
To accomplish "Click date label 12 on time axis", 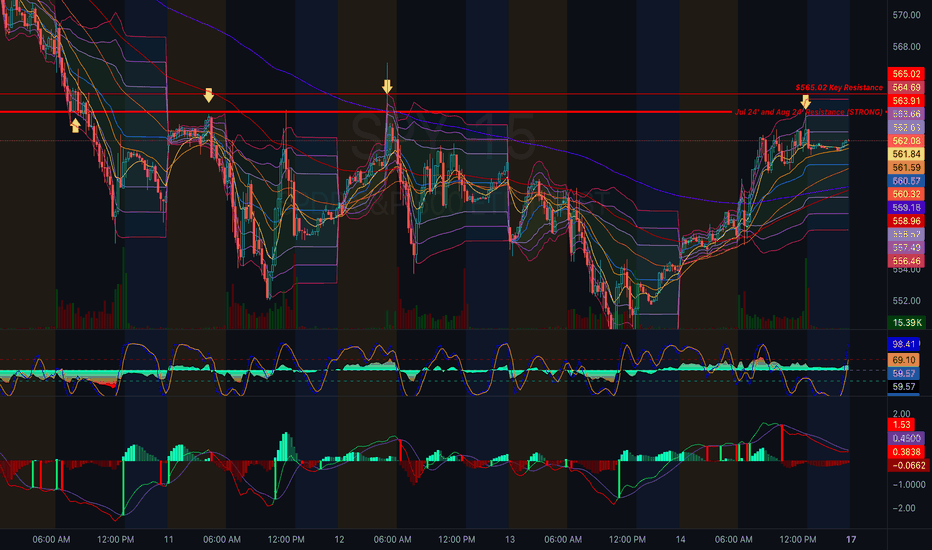I will pos(339,539).
